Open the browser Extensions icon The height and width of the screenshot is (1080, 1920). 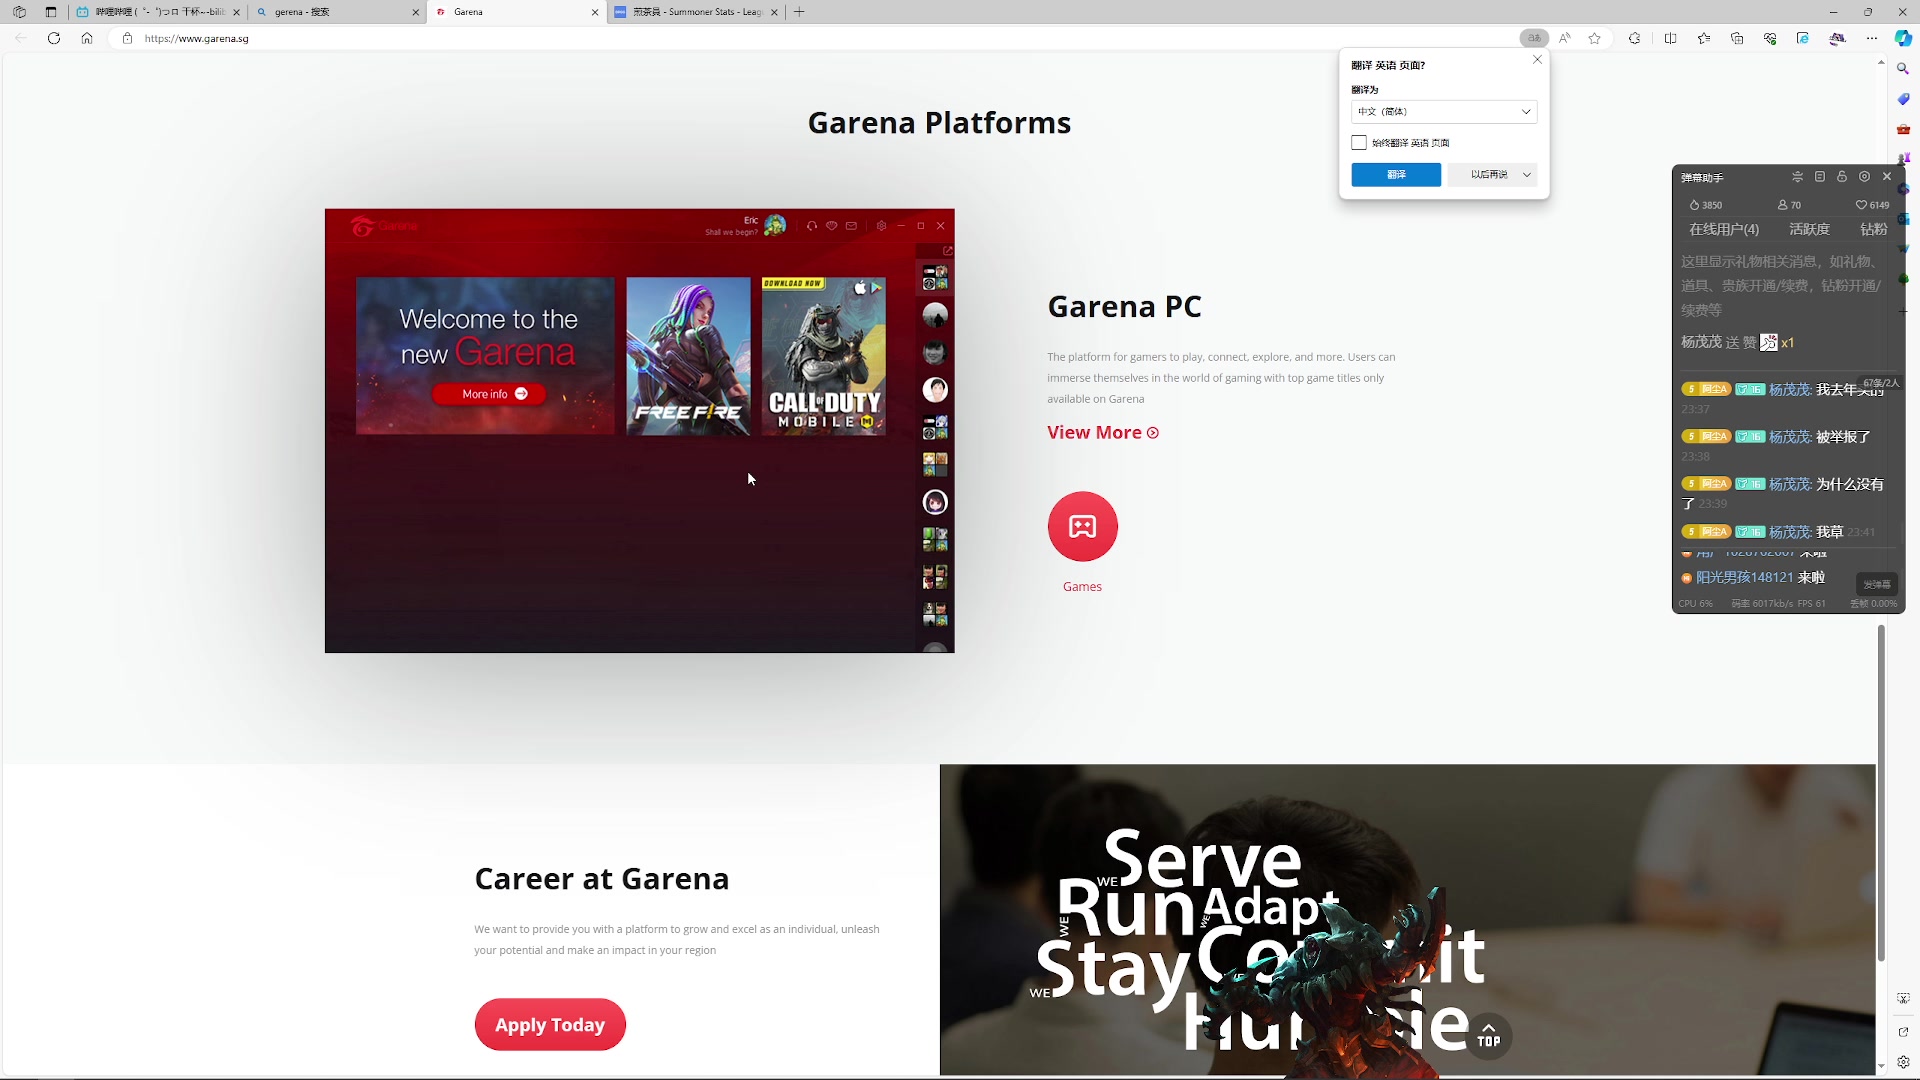pyautogui.click(x=1634, y=38)
